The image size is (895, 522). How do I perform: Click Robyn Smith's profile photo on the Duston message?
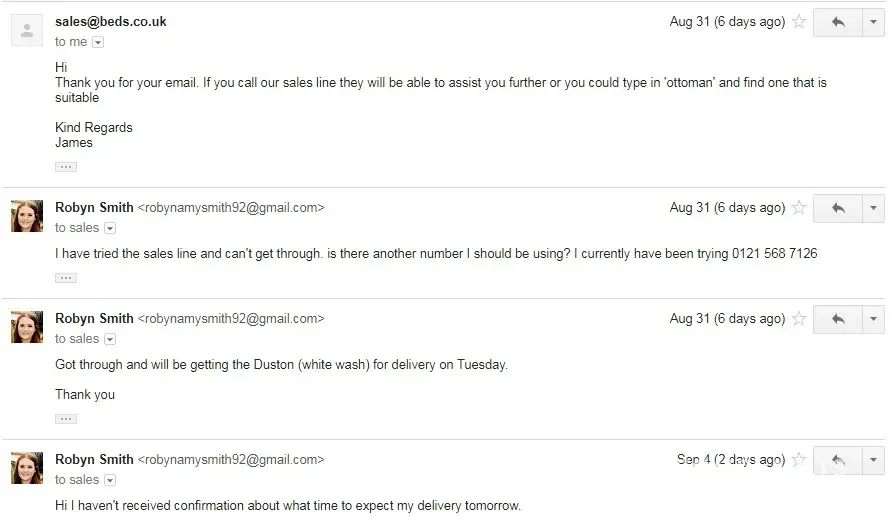[27, 327]
